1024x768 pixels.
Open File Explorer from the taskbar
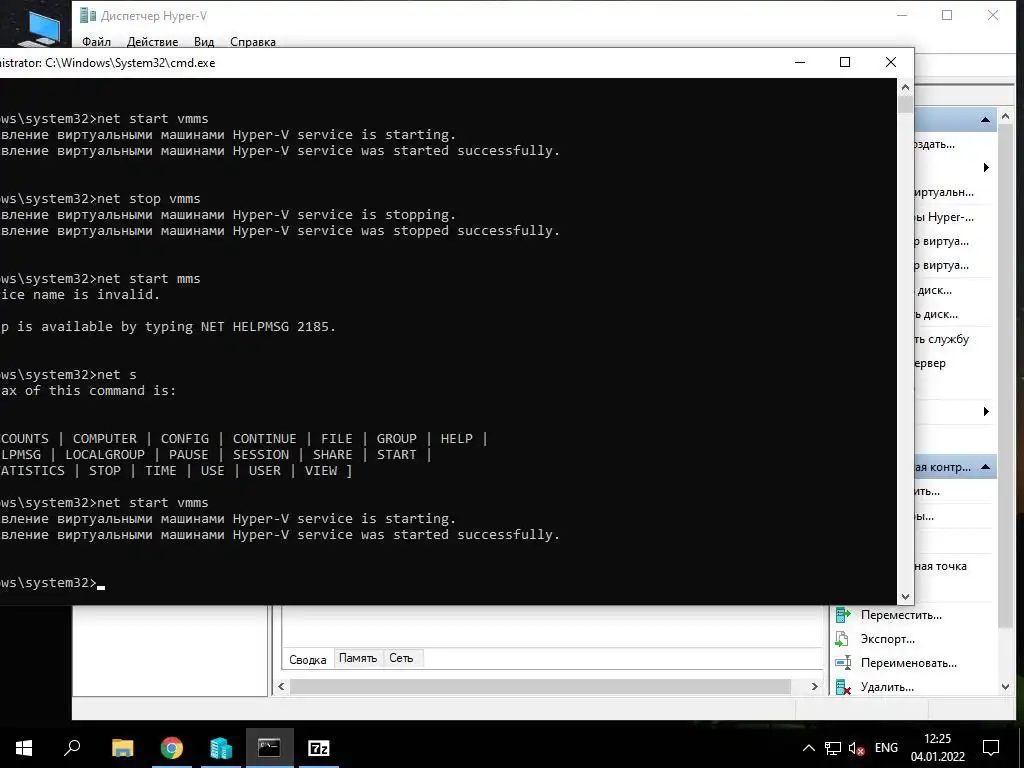pos(122,748)
